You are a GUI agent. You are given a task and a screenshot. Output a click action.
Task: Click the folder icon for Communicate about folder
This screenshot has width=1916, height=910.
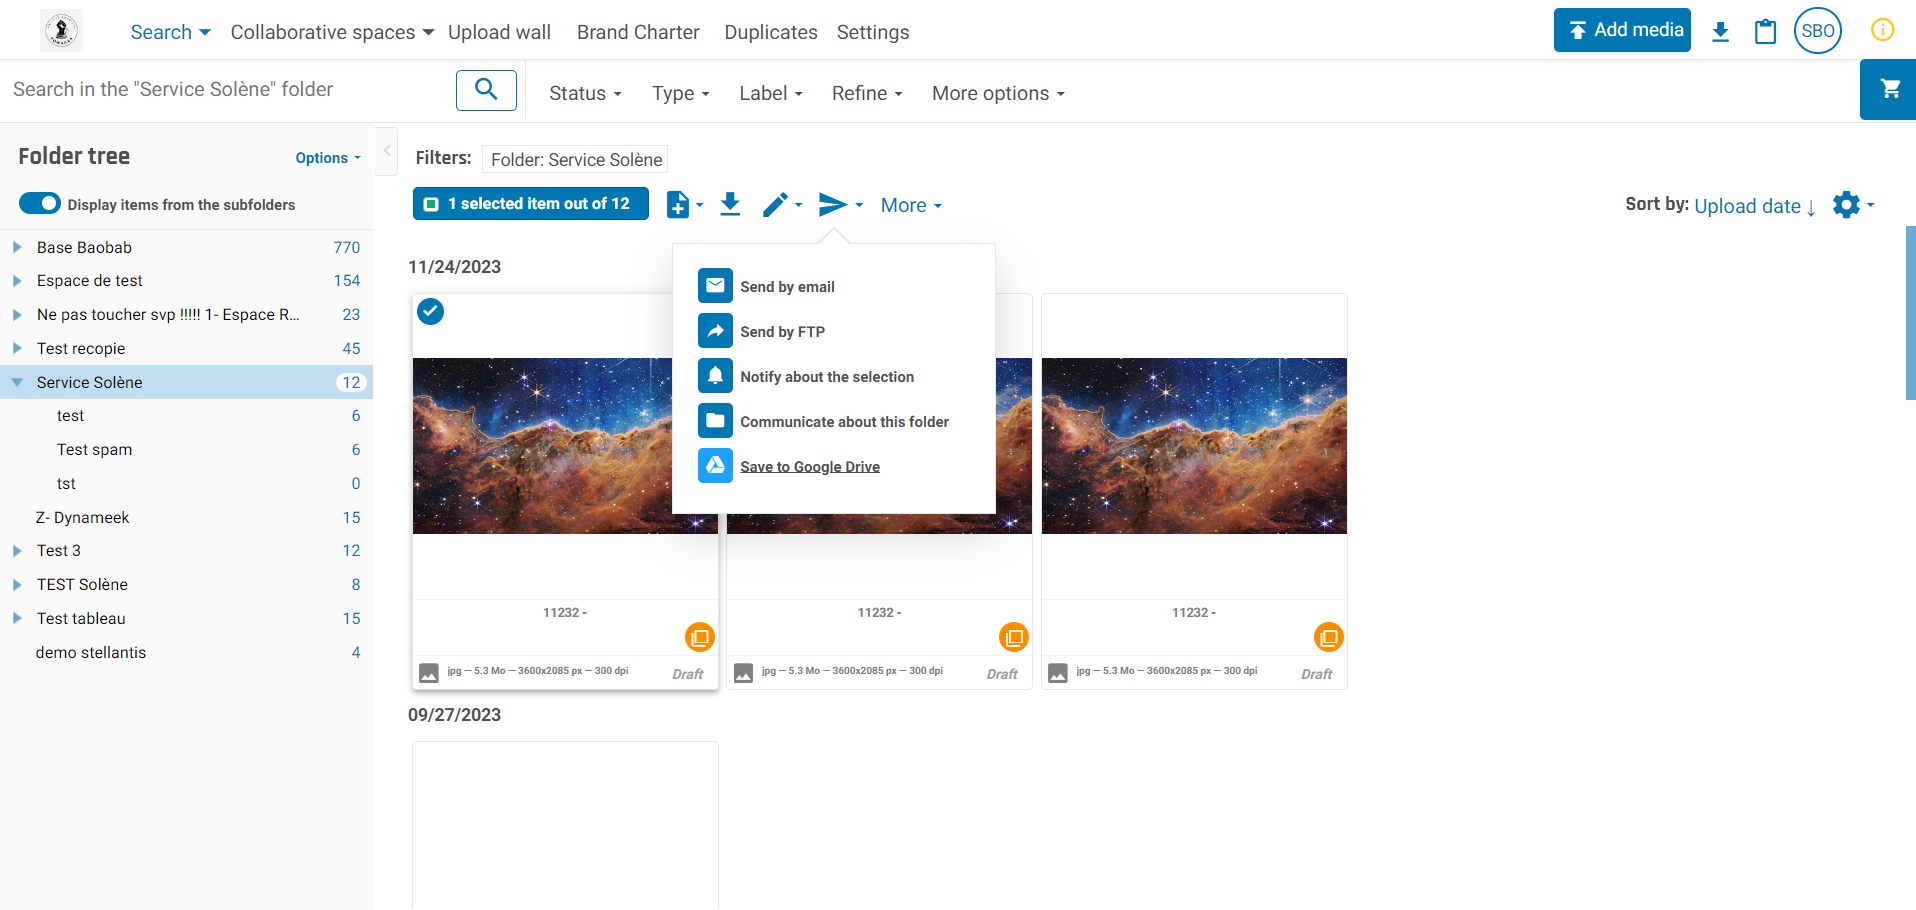tap(715, 421)
